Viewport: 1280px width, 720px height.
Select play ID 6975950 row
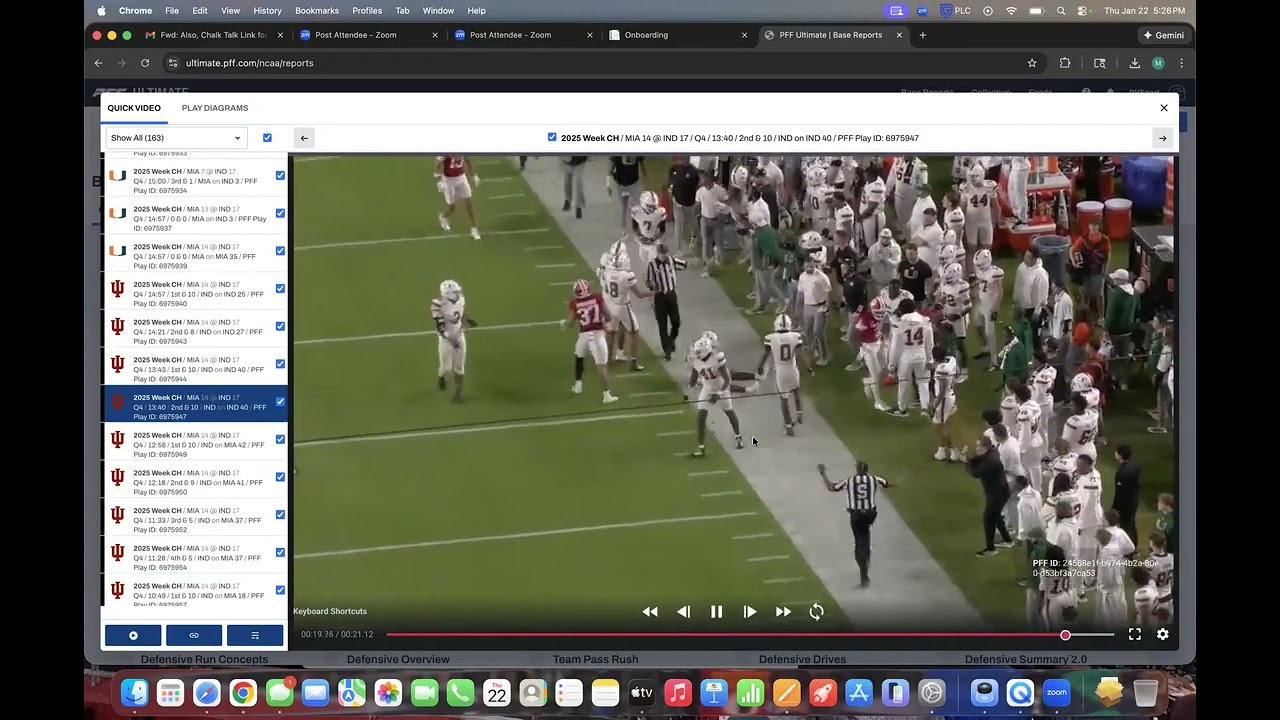click(195, 478)
